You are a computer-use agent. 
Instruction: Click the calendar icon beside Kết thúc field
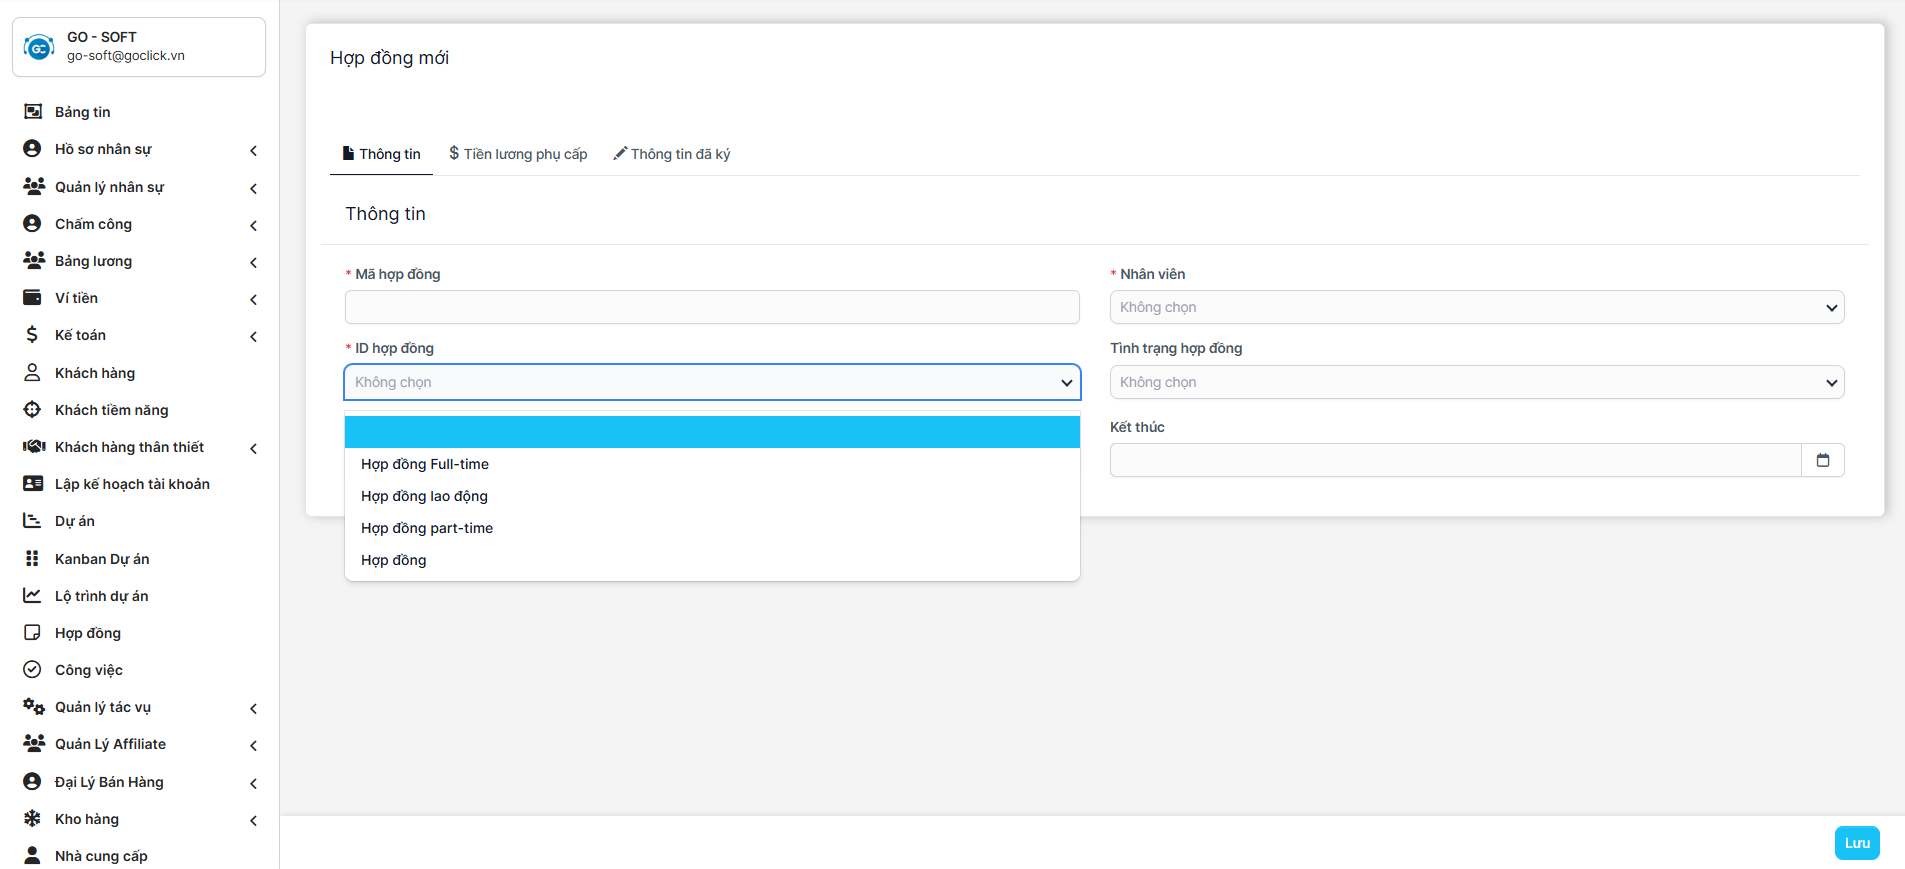[x=1822, y=460]
